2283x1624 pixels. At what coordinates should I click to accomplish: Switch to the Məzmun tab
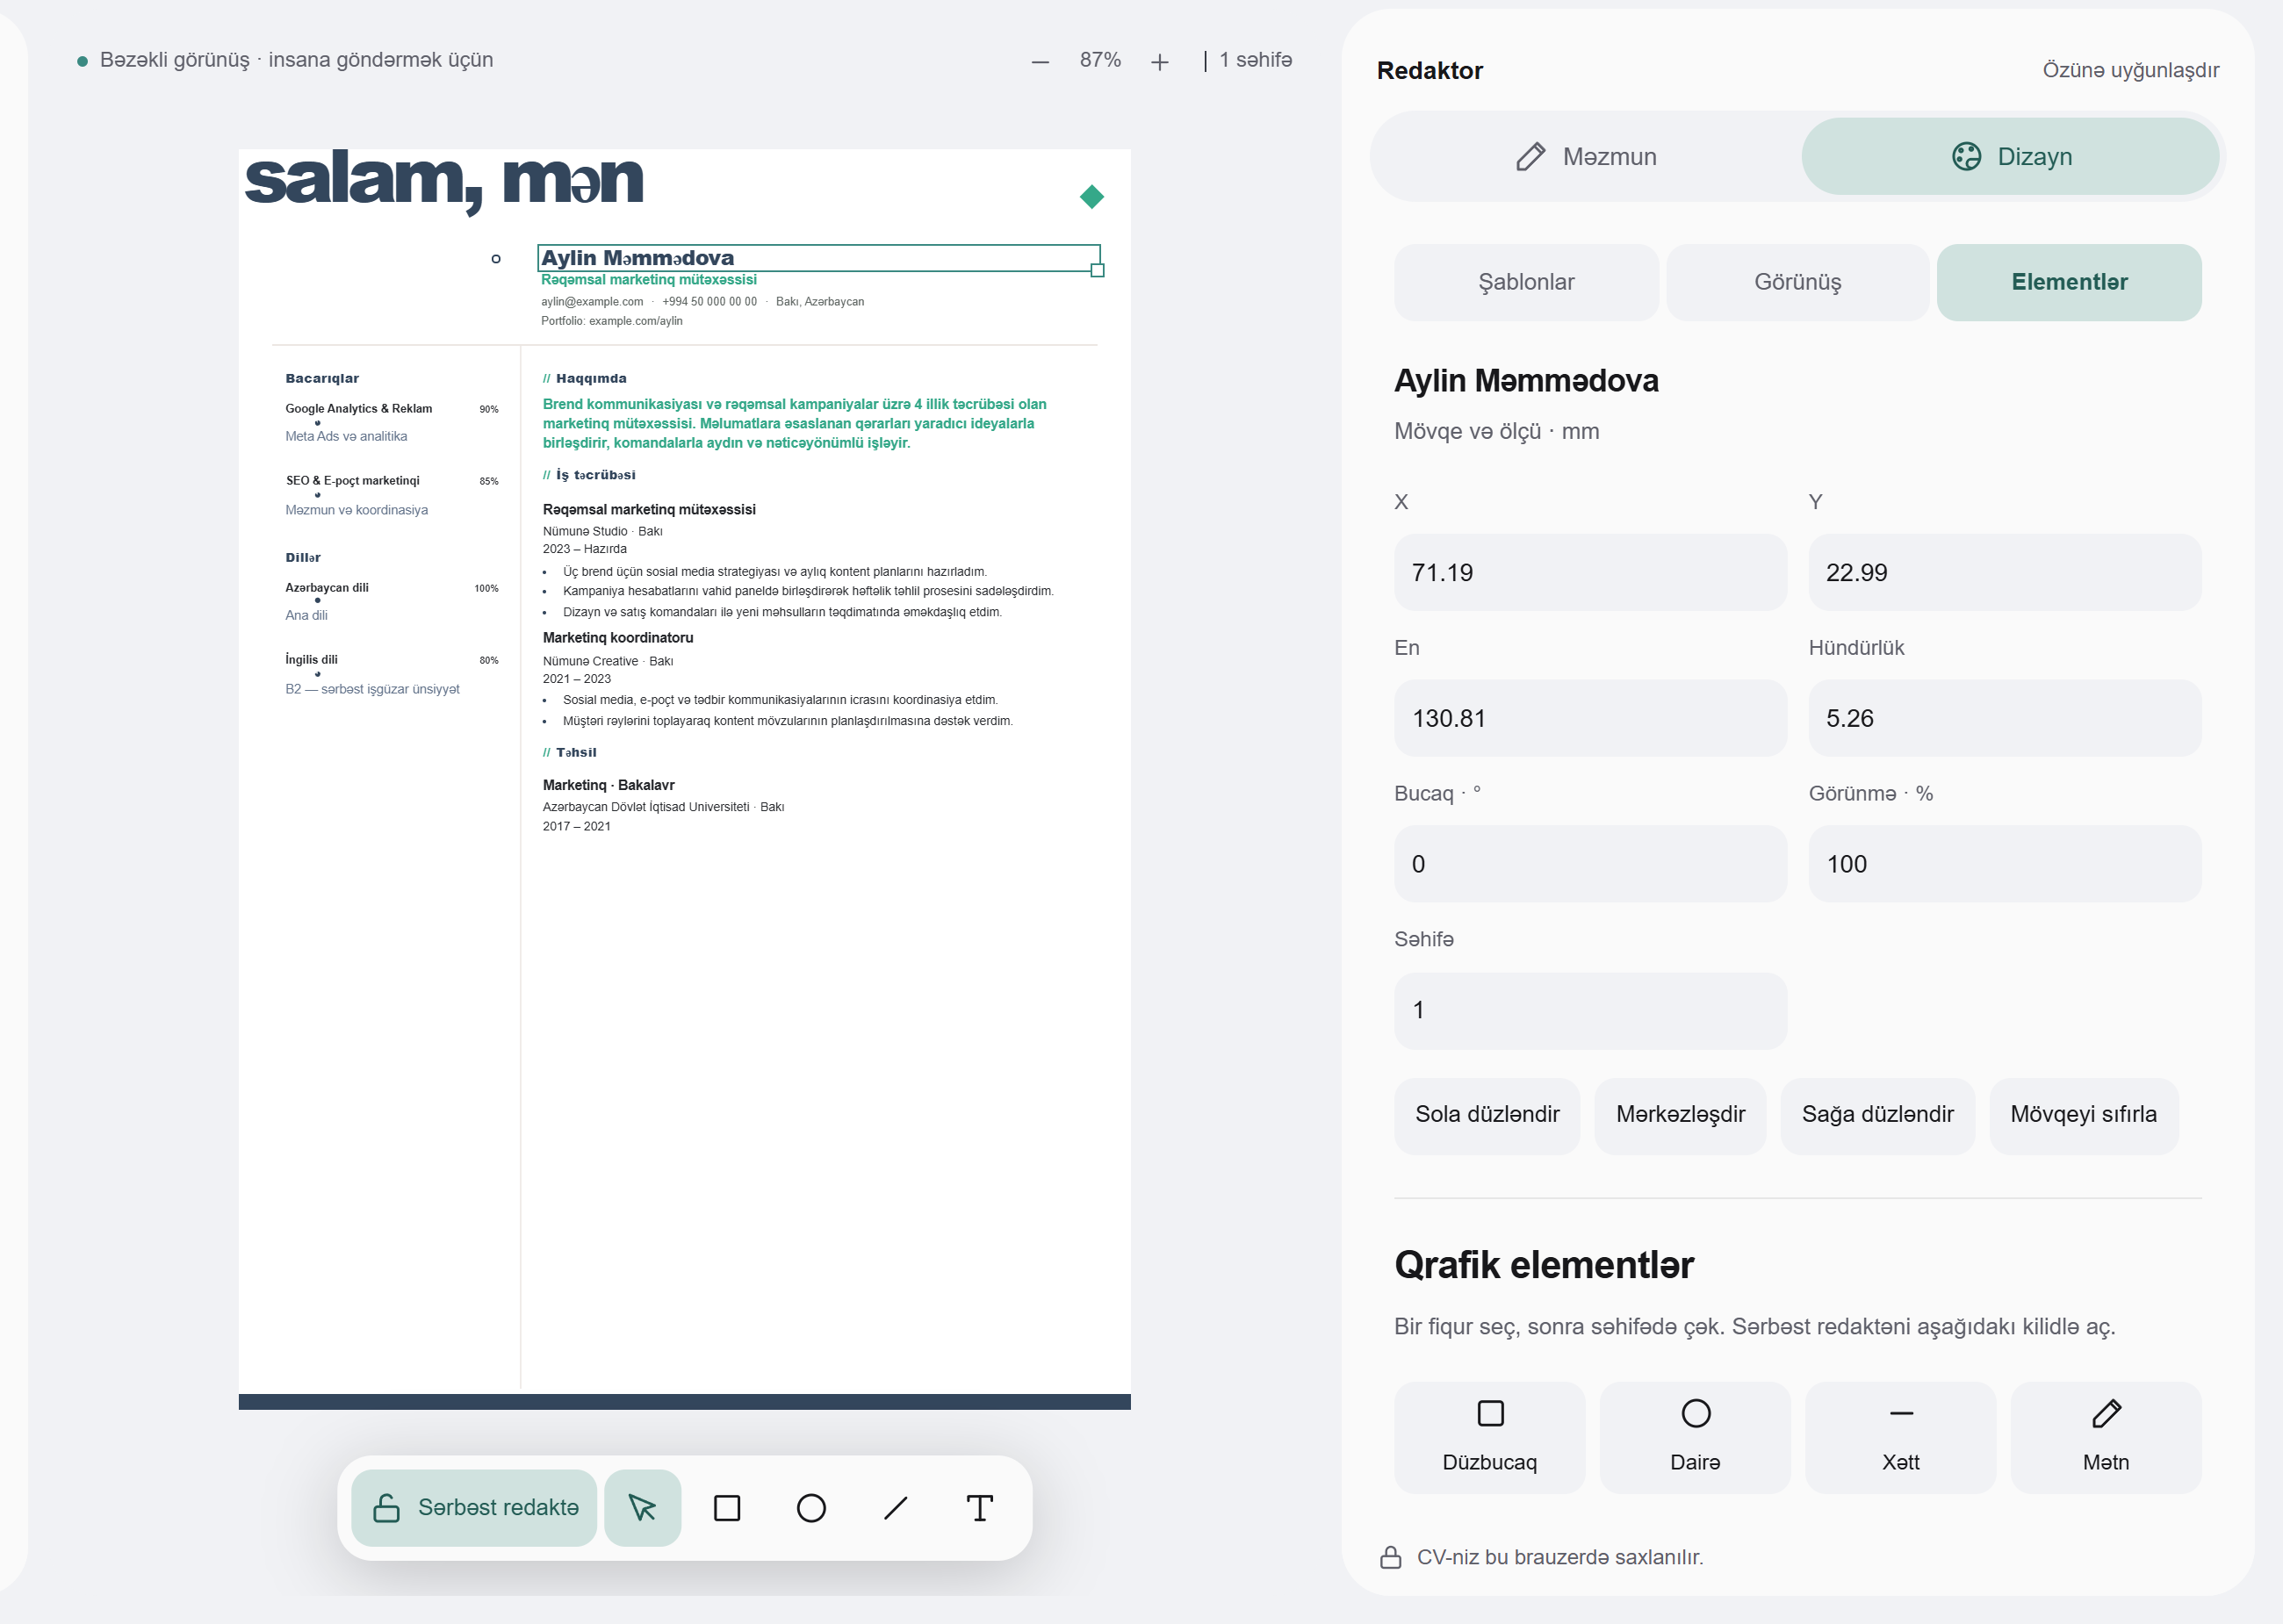click(x=1587, y=156)
